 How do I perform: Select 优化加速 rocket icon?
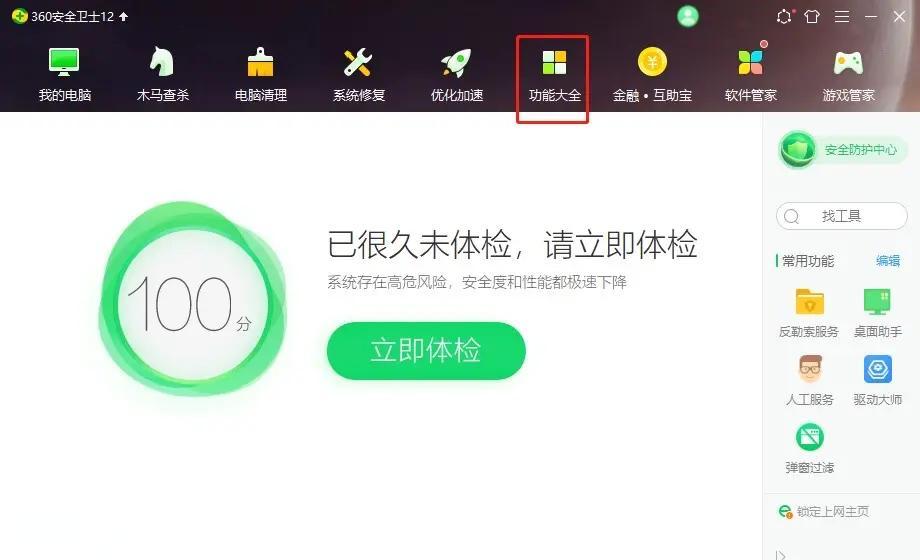click(456, 62)
